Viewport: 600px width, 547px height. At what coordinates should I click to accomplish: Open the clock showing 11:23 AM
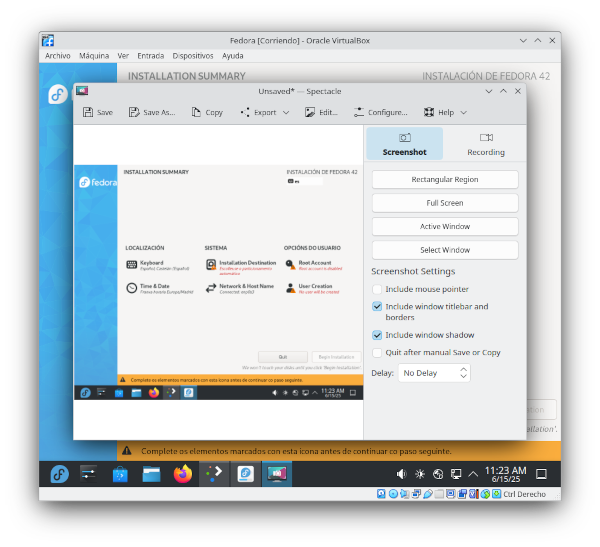(x=505, y=475)
